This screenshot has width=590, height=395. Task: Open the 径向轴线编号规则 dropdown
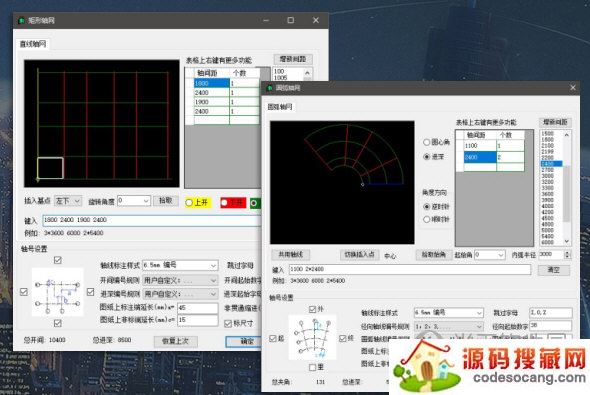coord(449,326)
